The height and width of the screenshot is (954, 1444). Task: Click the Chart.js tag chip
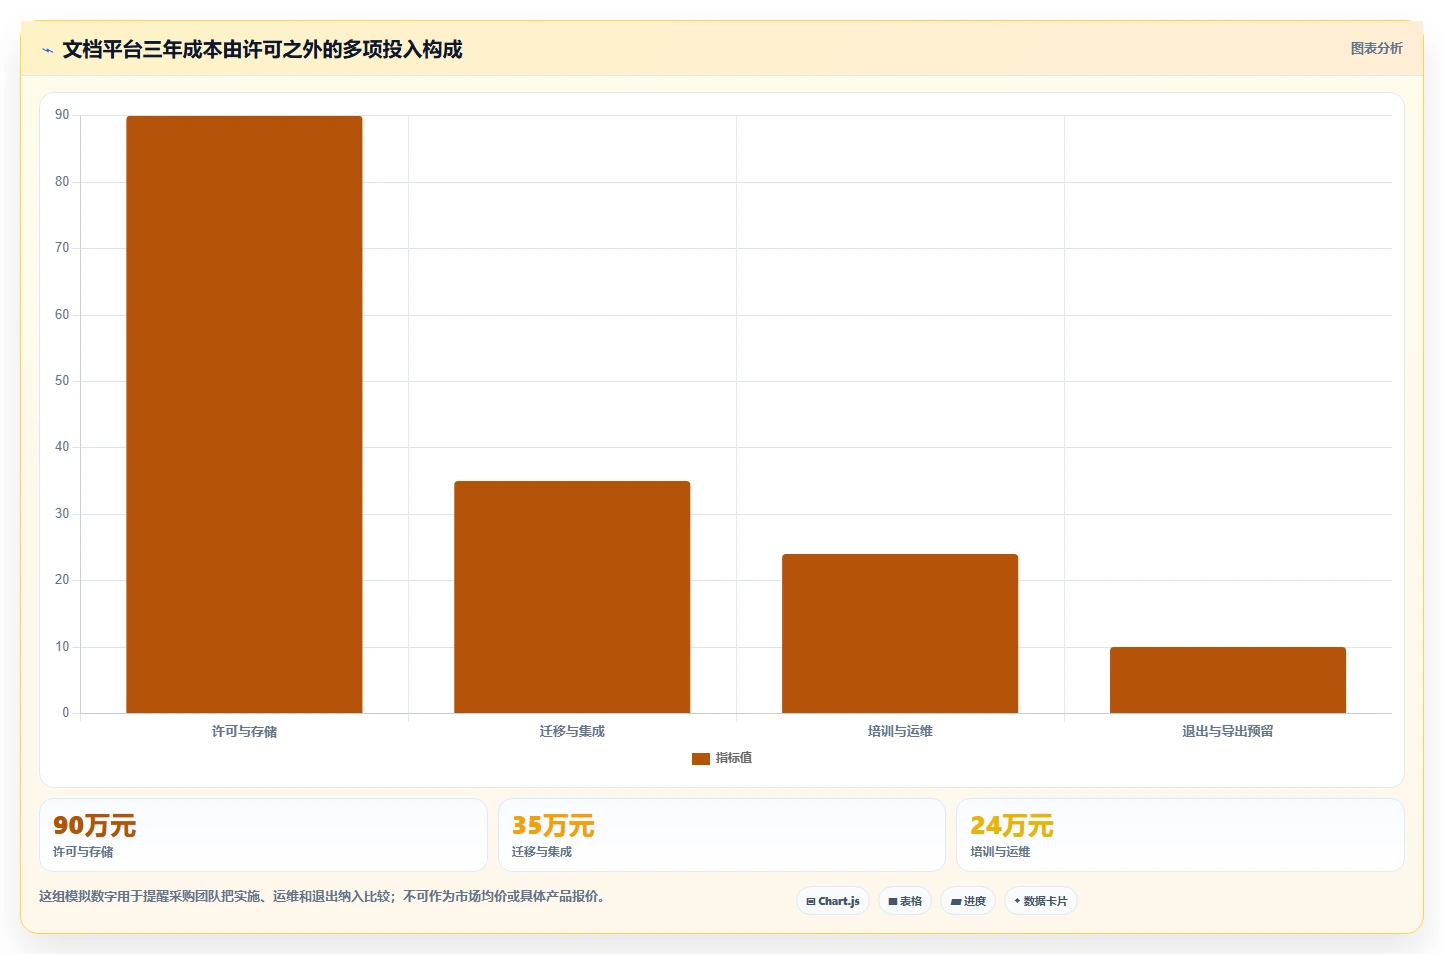833,901
